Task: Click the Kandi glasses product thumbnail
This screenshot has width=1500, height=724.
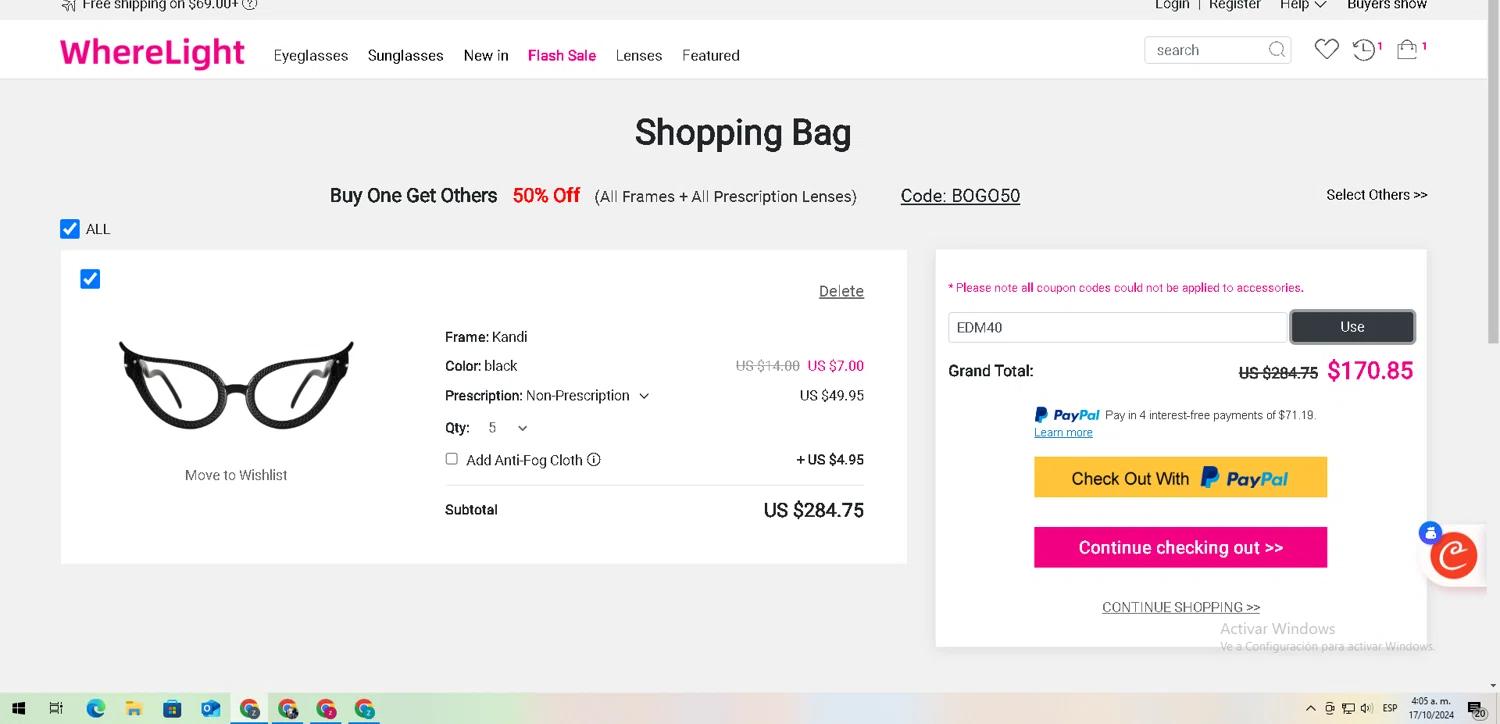Action: coord(236,385)
